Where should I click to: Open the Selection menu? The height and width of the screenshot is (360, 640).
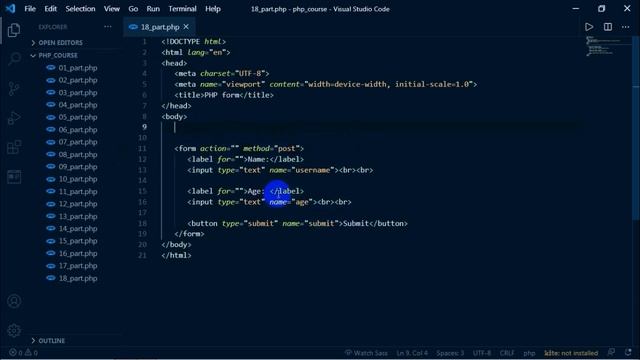point(80,9)
